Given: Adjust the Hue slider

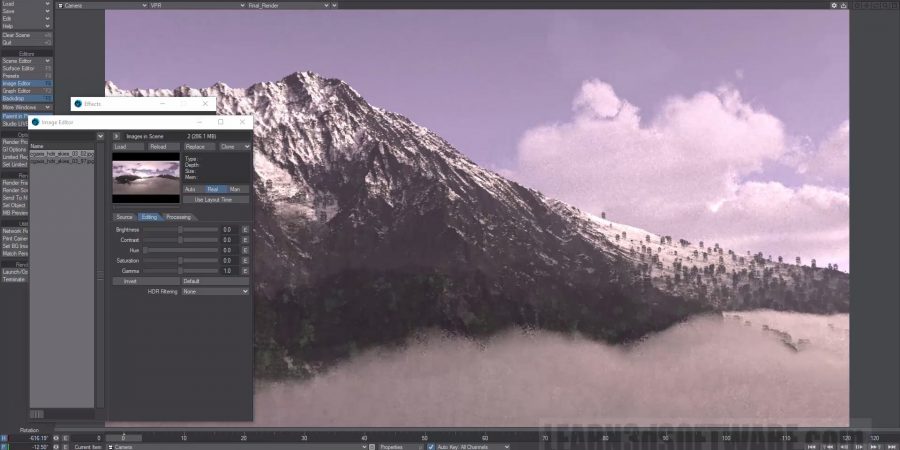Looking at the screenshot, I should point(180,250).
